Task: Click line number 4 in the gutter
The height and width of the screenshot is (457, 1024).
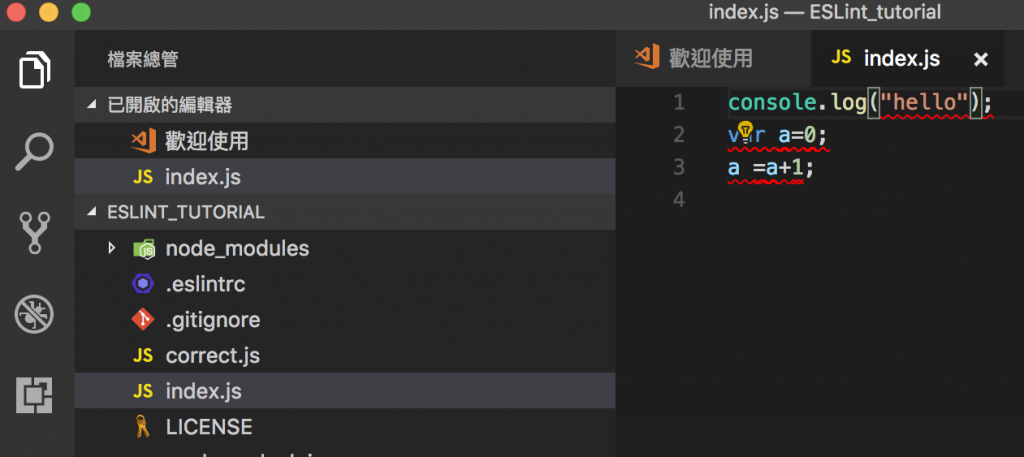Action: pyautogui.click(x=678, y=200)
